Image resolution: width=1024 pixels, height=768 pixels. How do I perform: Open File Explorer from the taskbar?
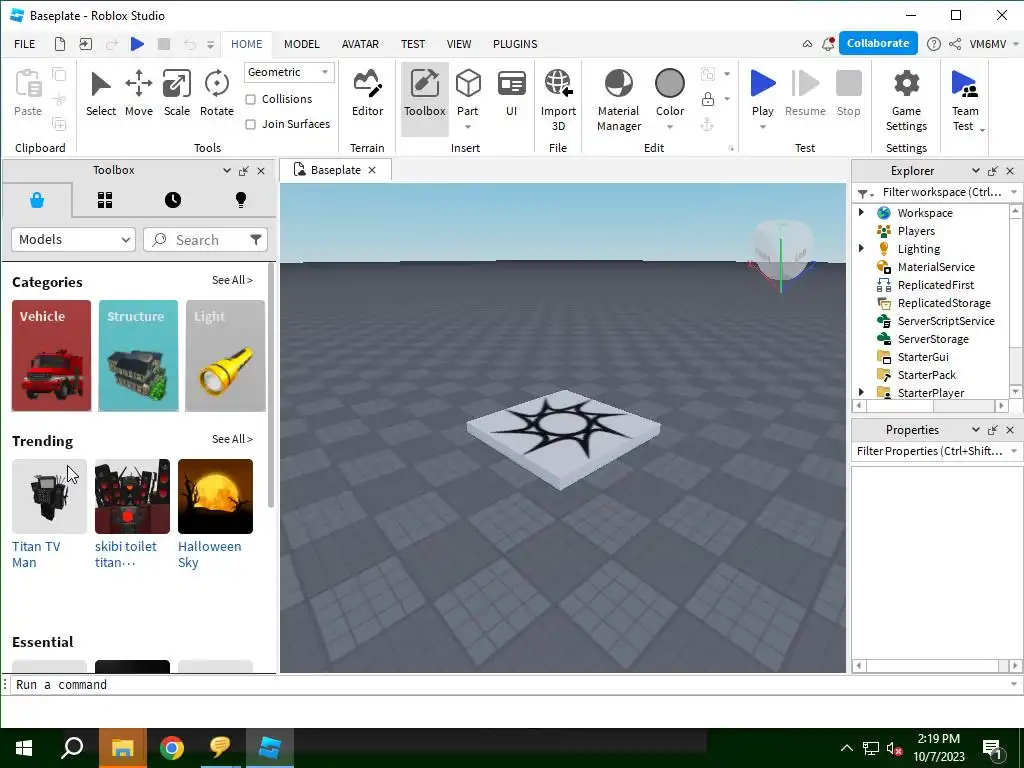(x=122, y=748)
